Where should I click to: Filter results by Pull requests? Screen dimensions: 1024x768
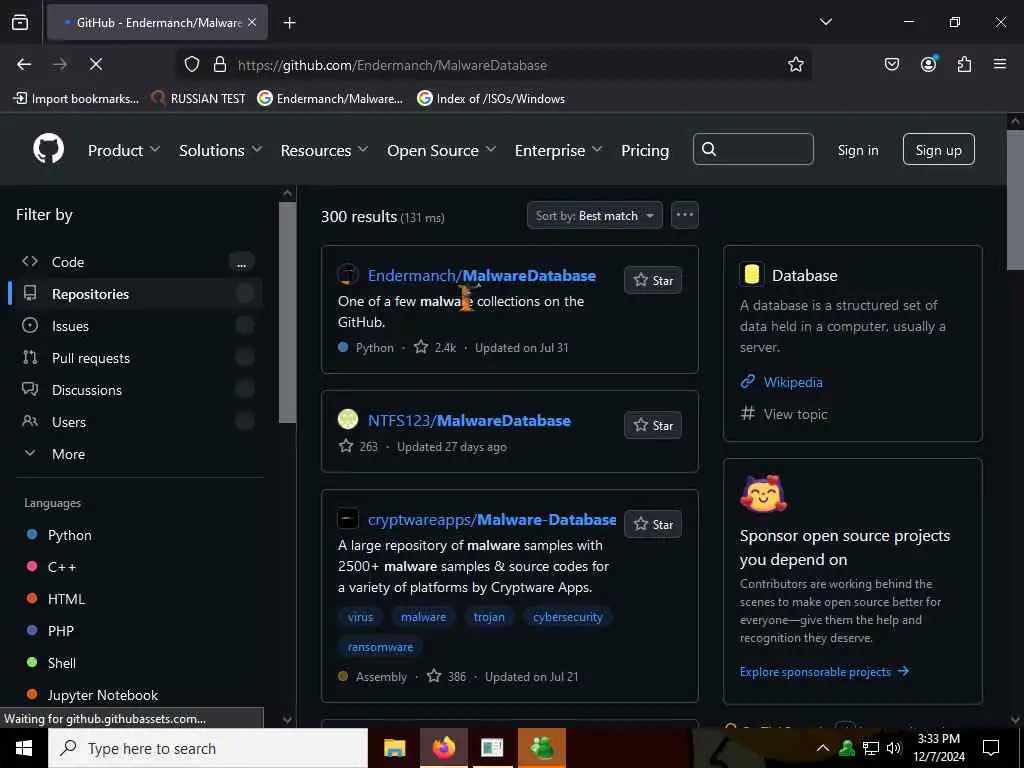[136, 358]
